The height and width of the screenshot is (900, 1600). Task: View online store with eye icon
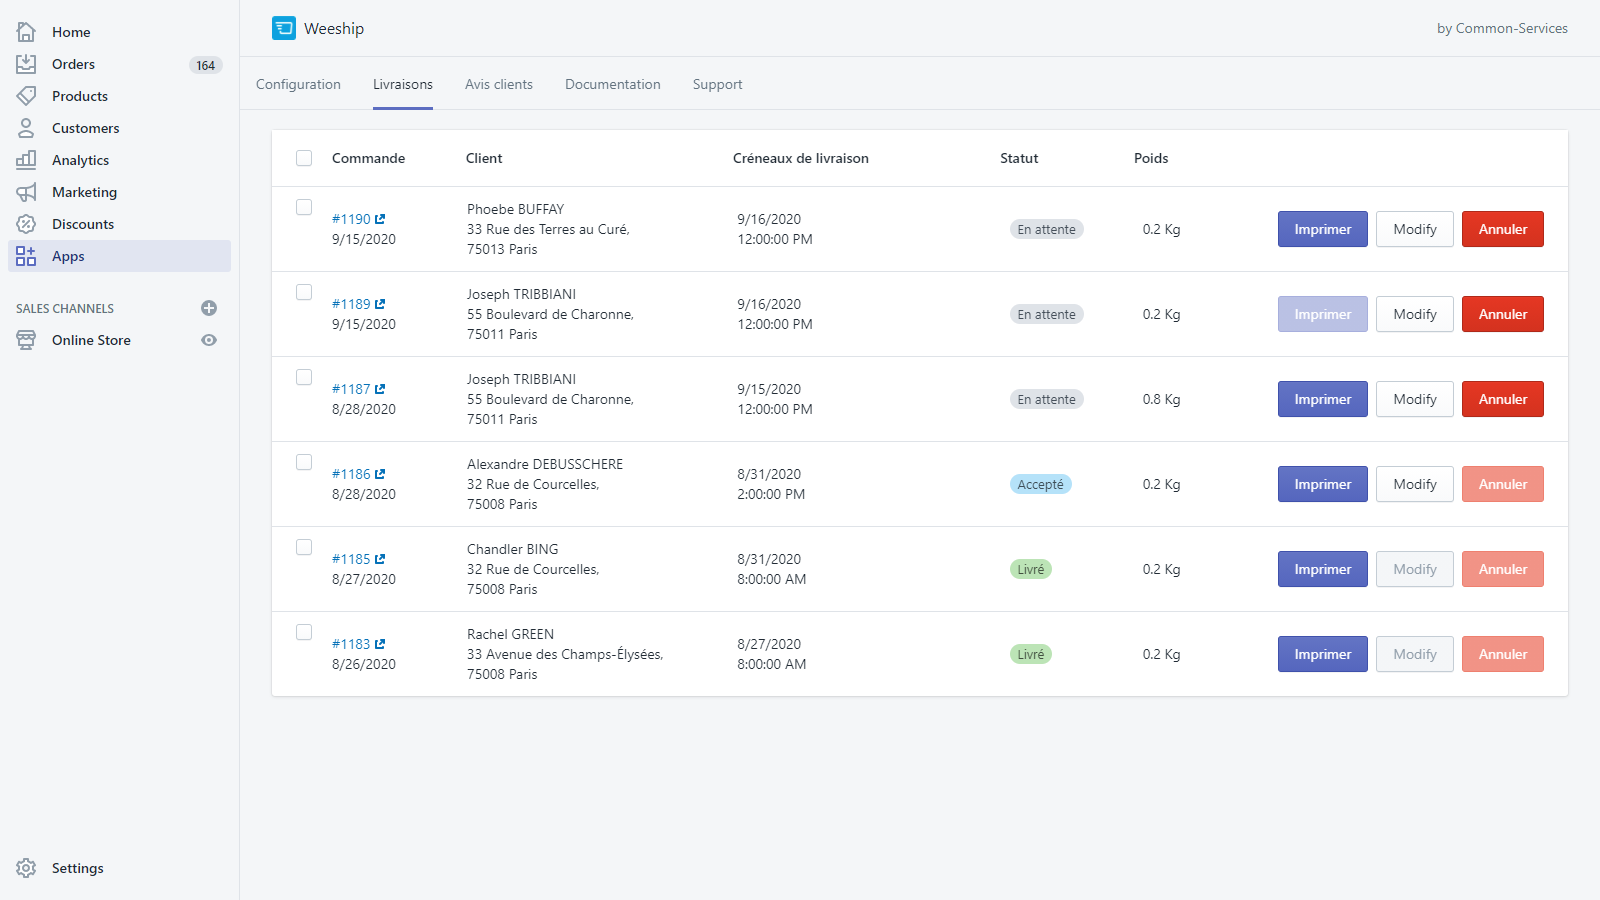[209, 340]
